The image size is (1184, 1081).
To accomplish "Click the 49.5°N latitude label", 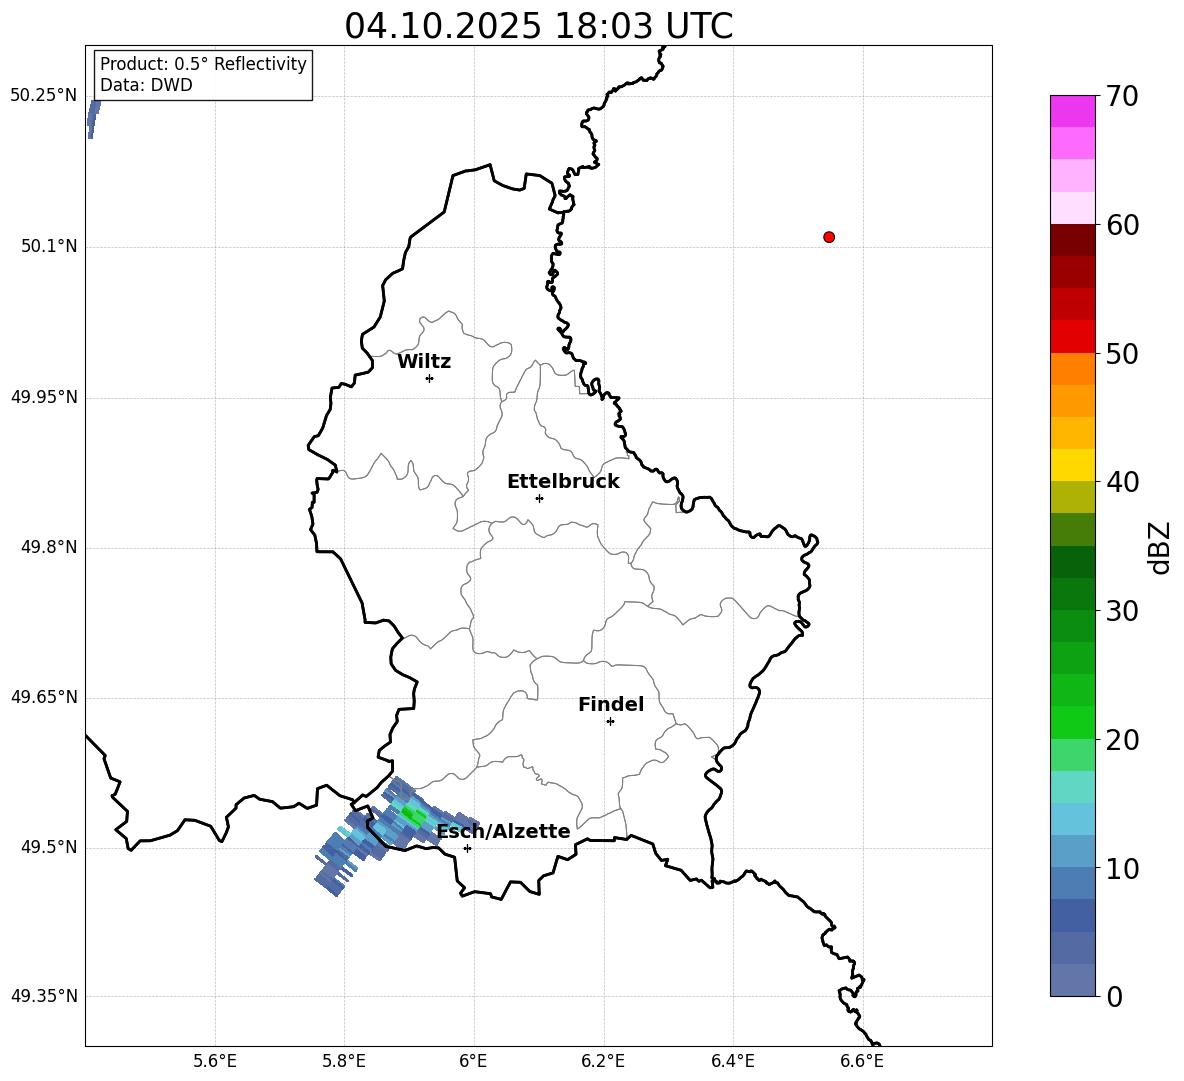I will point(49,847).
